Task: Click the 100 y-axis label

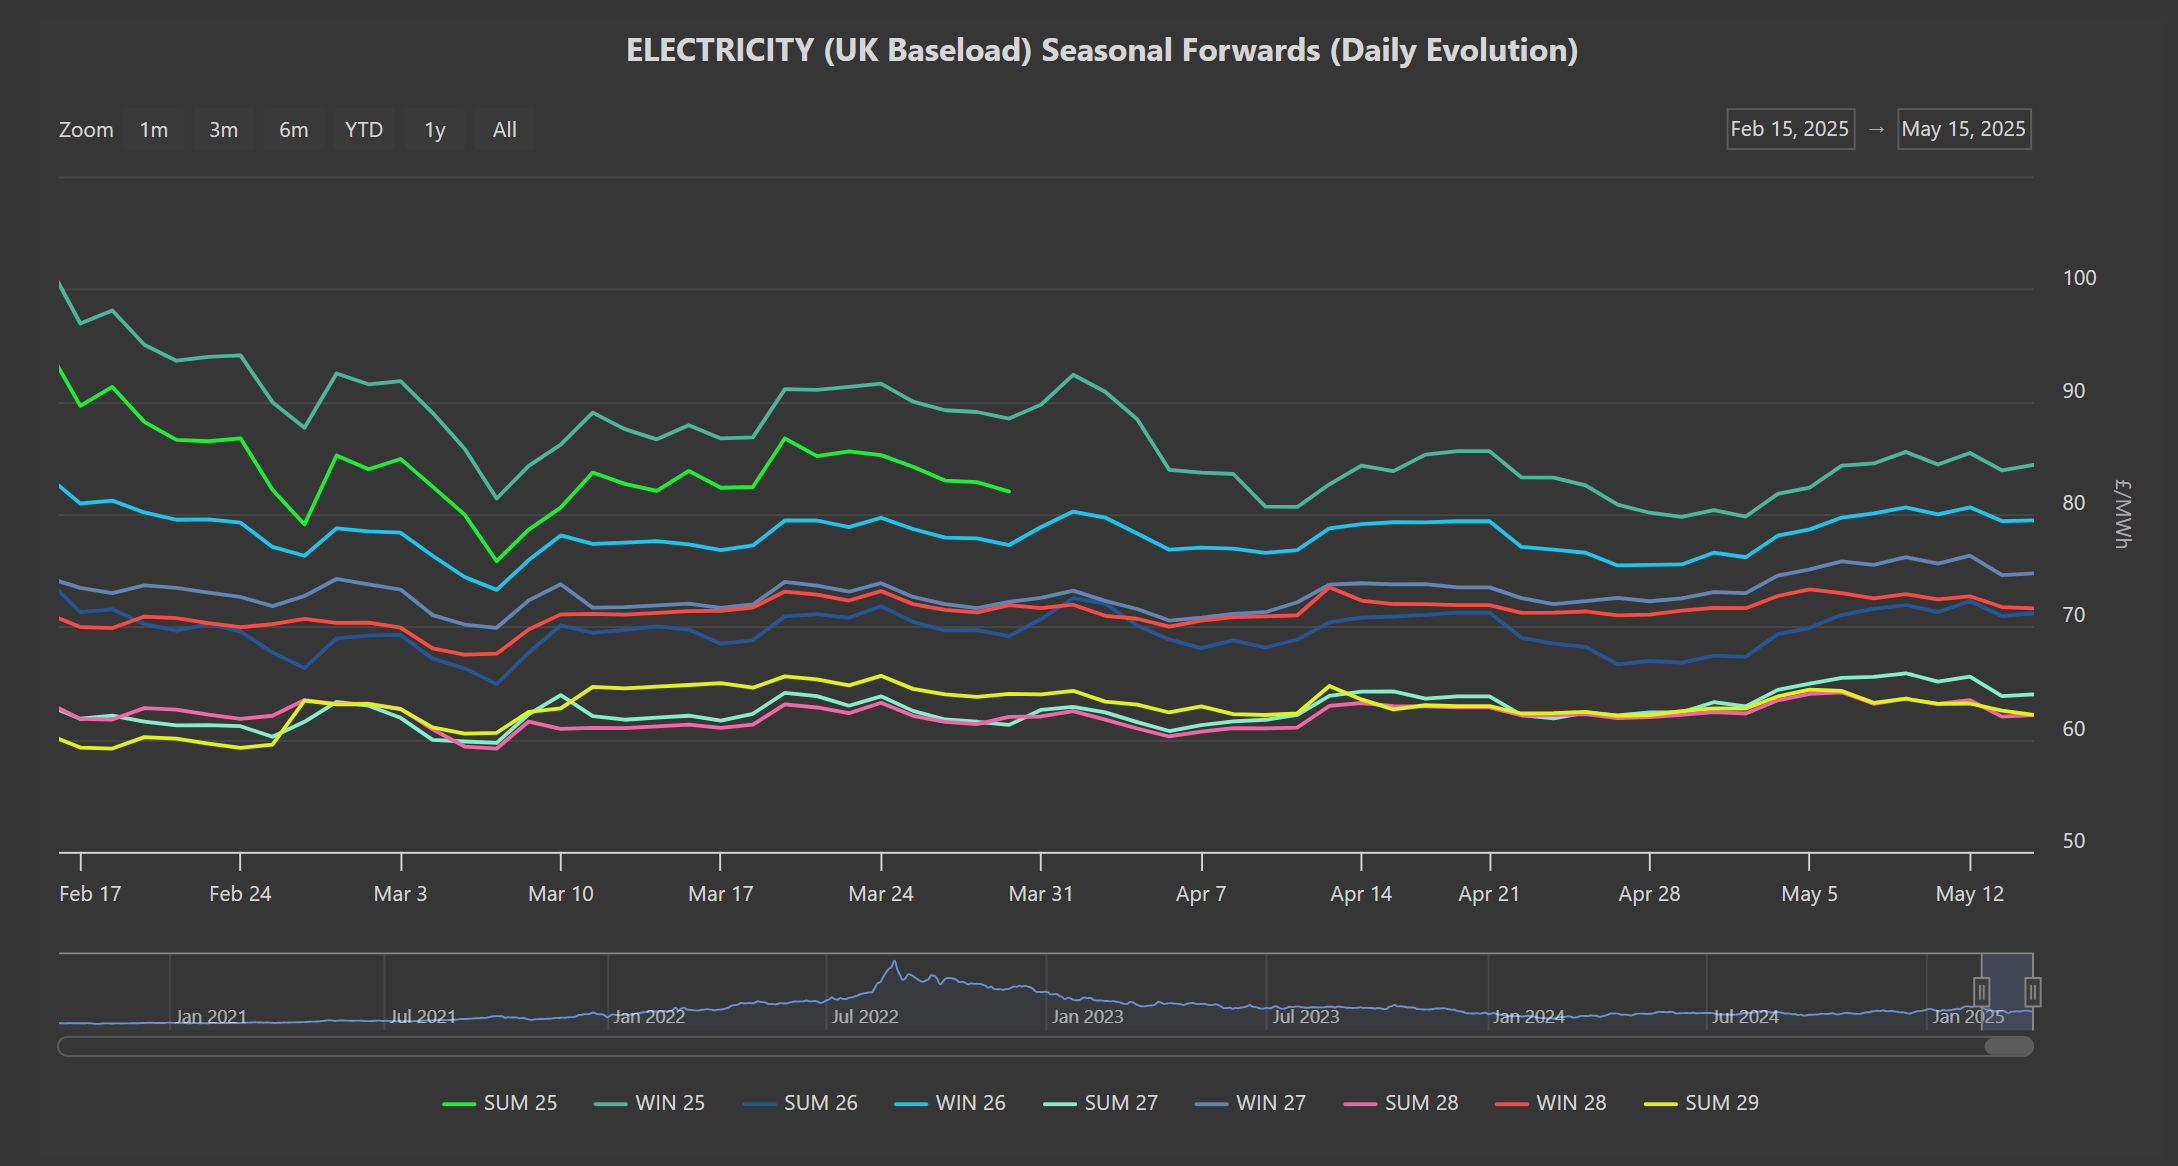Action: click(x=2080, y=278)
